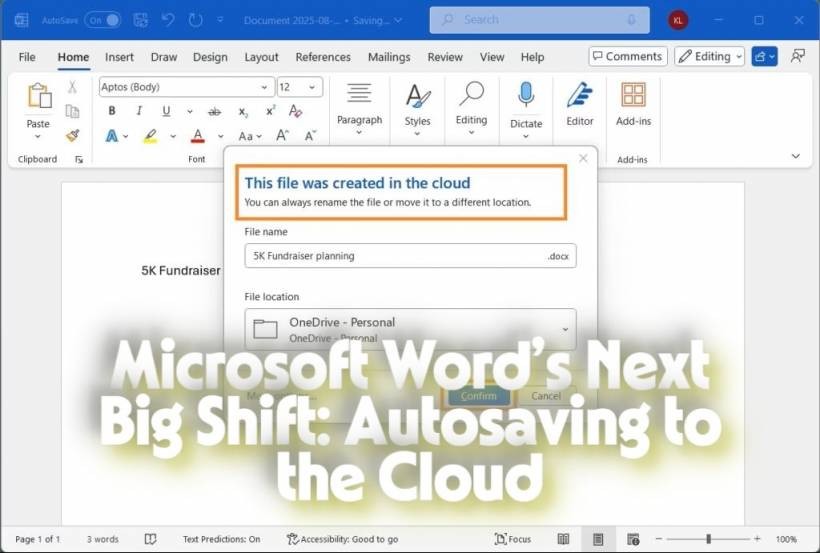Switch to the Layout tab
The image size is (820, 553).
(261, 57)
